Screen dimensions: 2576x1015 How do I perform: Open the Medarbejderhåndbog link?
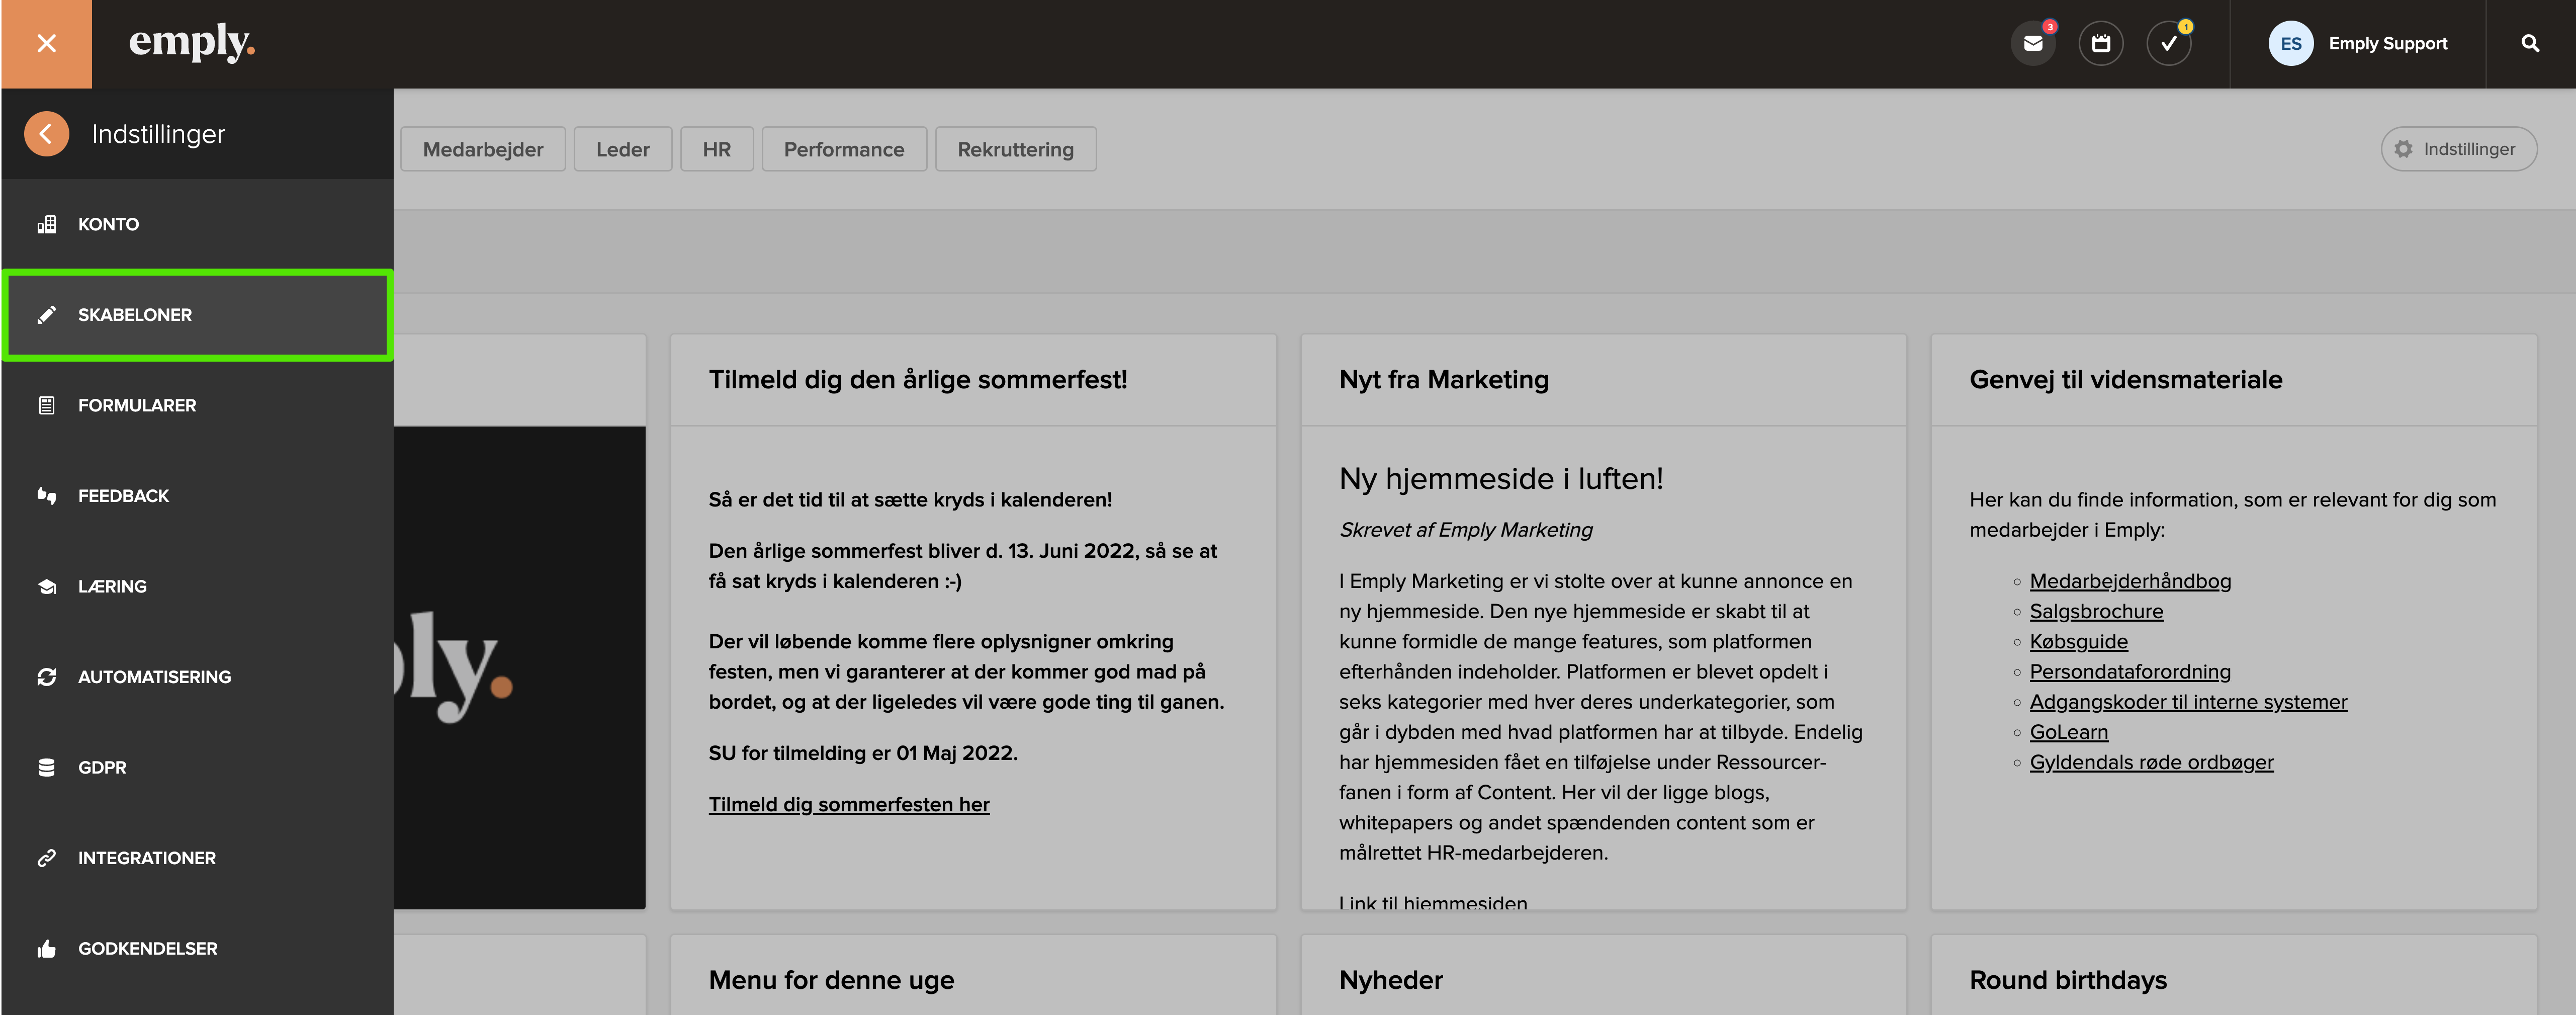(x=2130, y=580)
